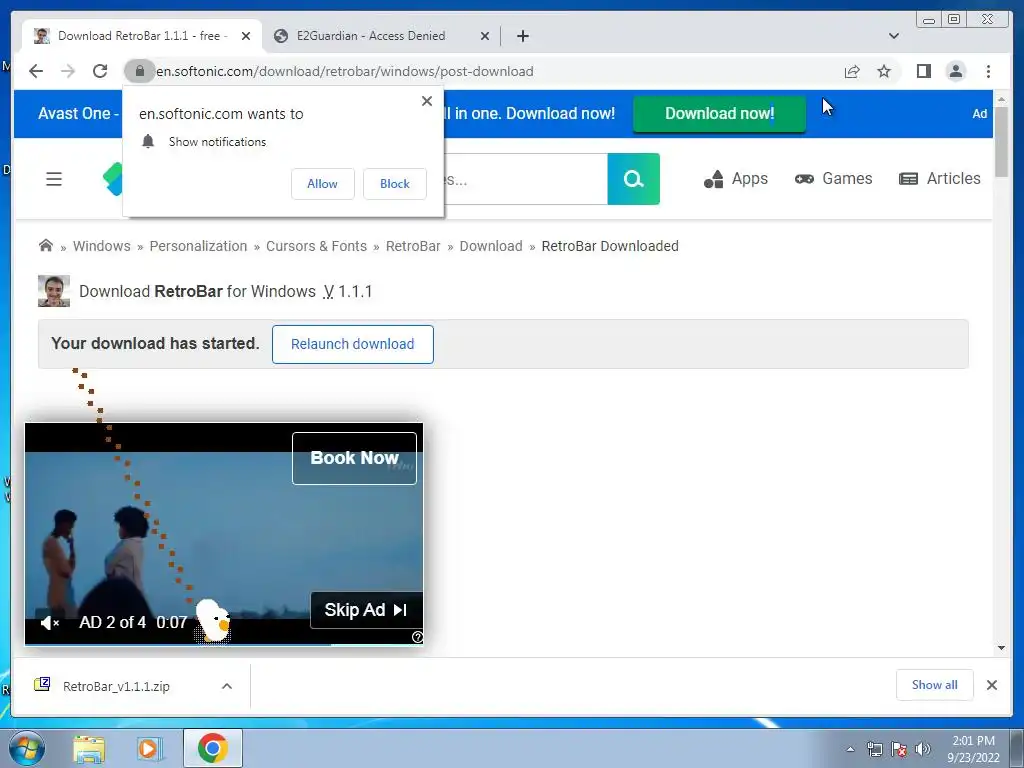Click Chrome icon in taskbar
The width and height of the screenshot is (1024, 768).
(x=212, y=748)
